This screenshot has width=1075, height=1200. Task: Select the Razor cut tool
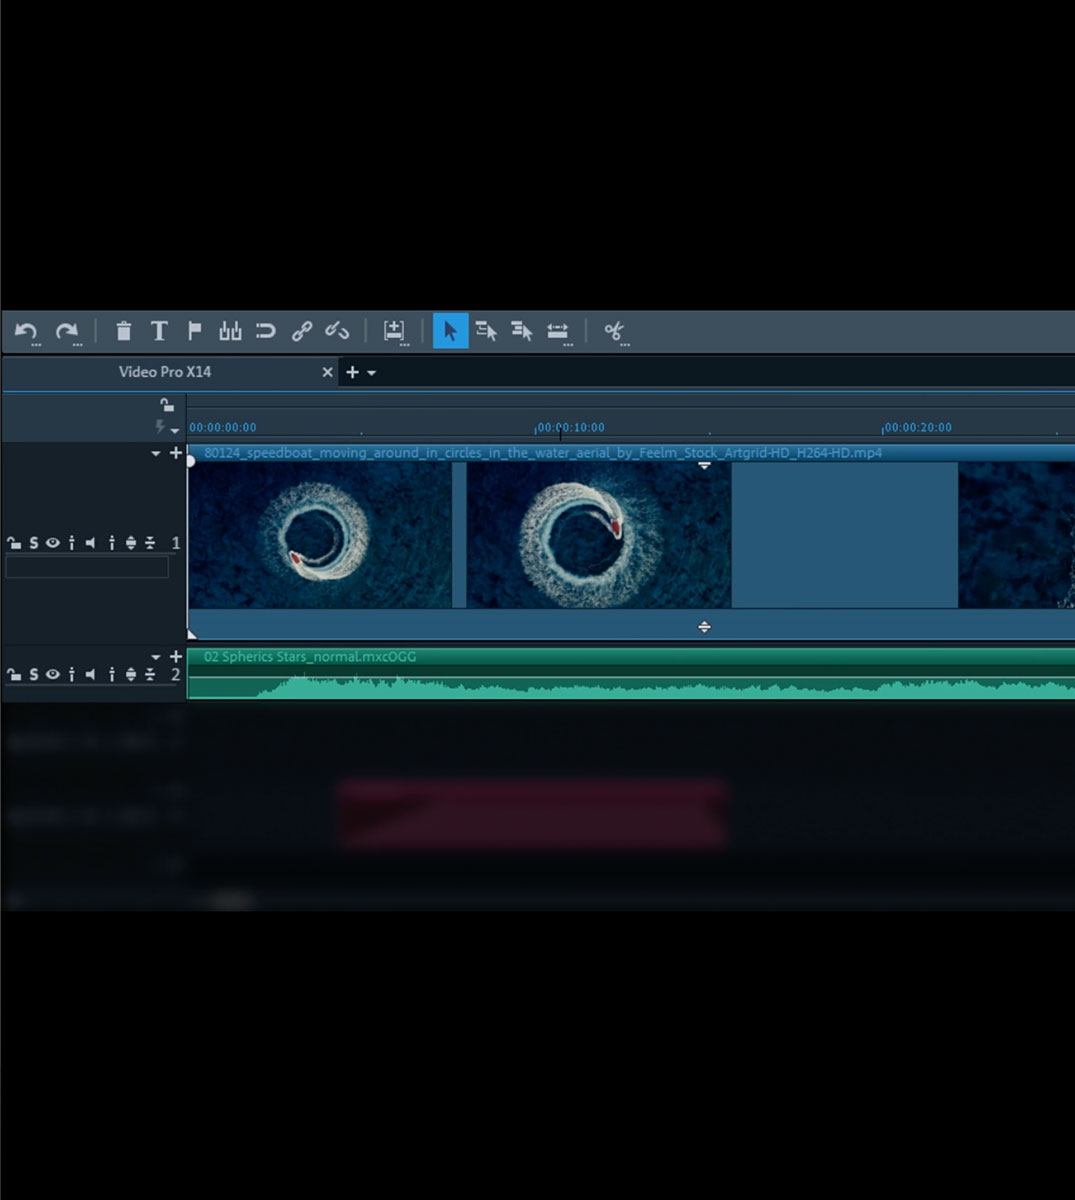(614, 330)
